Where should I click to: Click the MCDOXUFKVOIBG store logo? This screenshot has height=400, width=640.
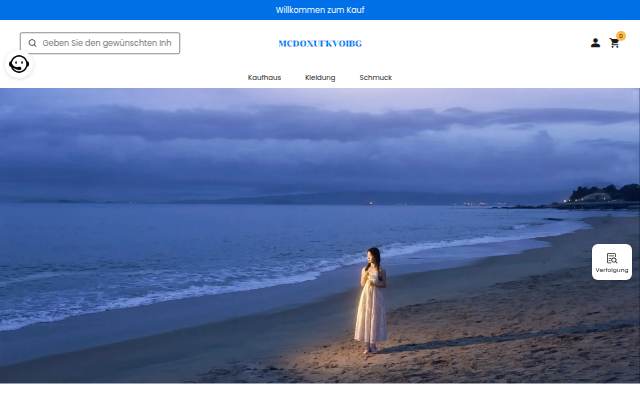pyautogui.click(x=320, y=44)
